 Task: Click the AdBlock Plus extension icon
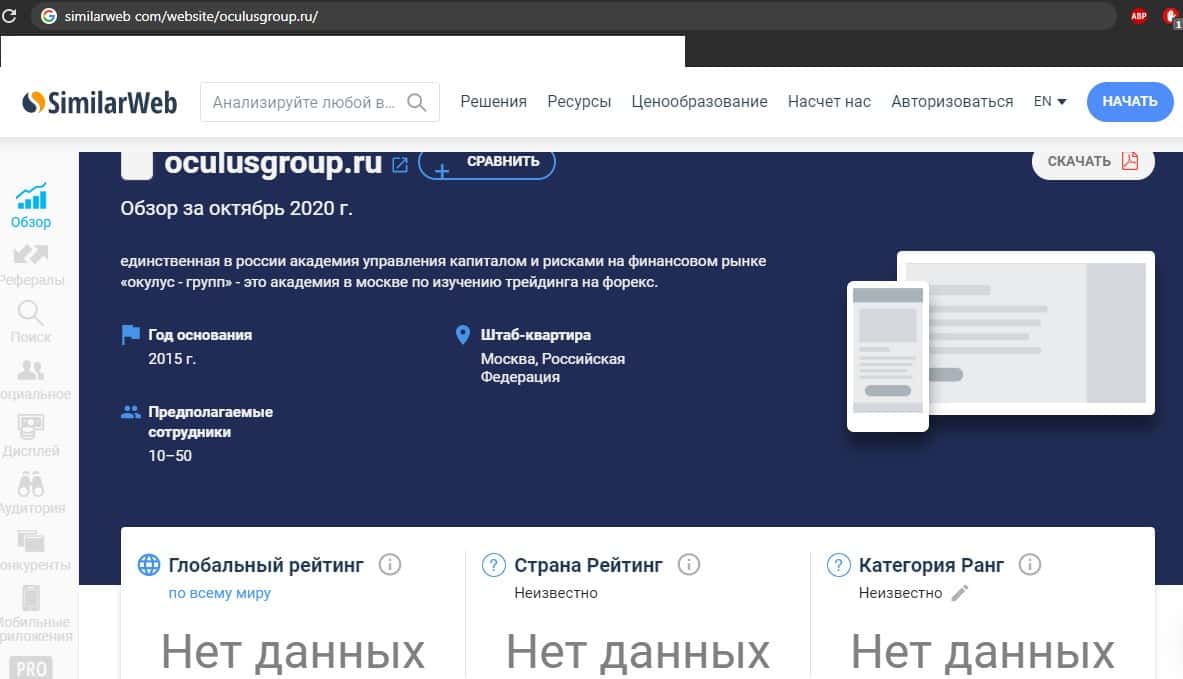(x=1138, y=16)
